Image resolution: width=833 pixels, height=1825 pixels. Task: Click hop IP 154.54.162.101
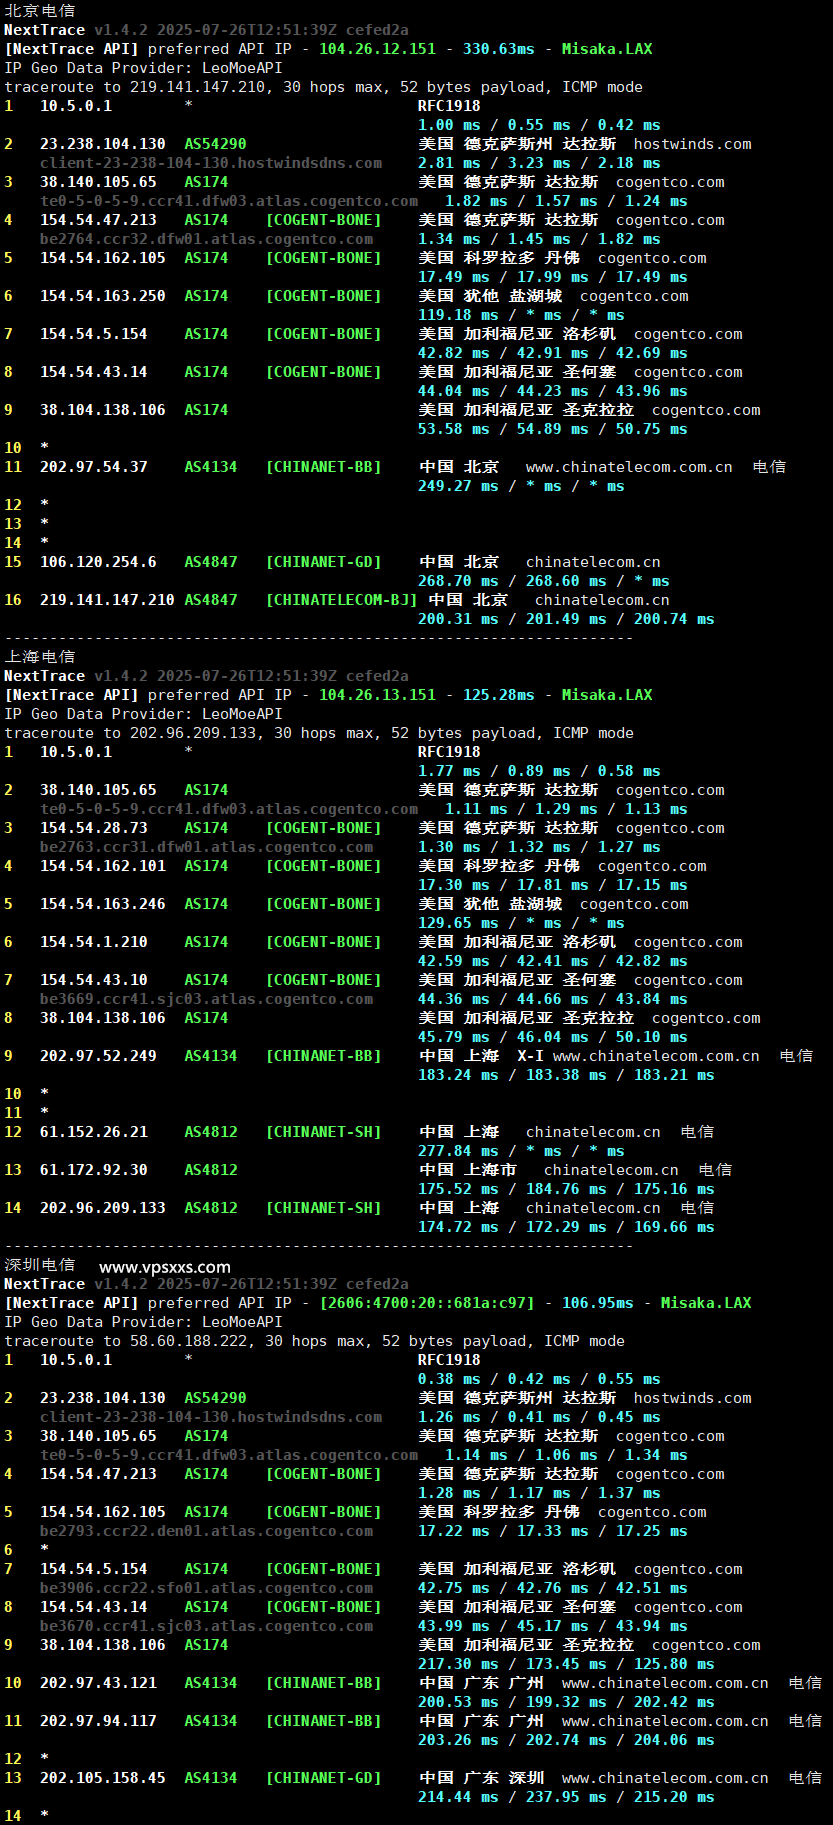[x=103, y=866]
